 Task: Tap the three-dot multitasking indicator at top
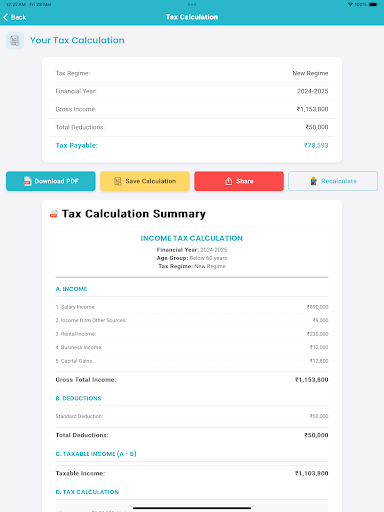pos(192,5)
